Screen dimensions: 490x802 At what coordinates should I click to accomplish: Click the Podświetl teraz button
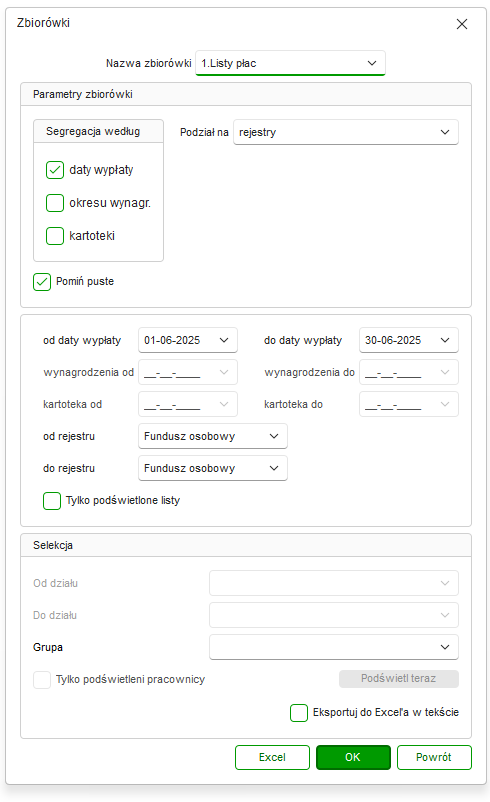[x=398, y=679]
